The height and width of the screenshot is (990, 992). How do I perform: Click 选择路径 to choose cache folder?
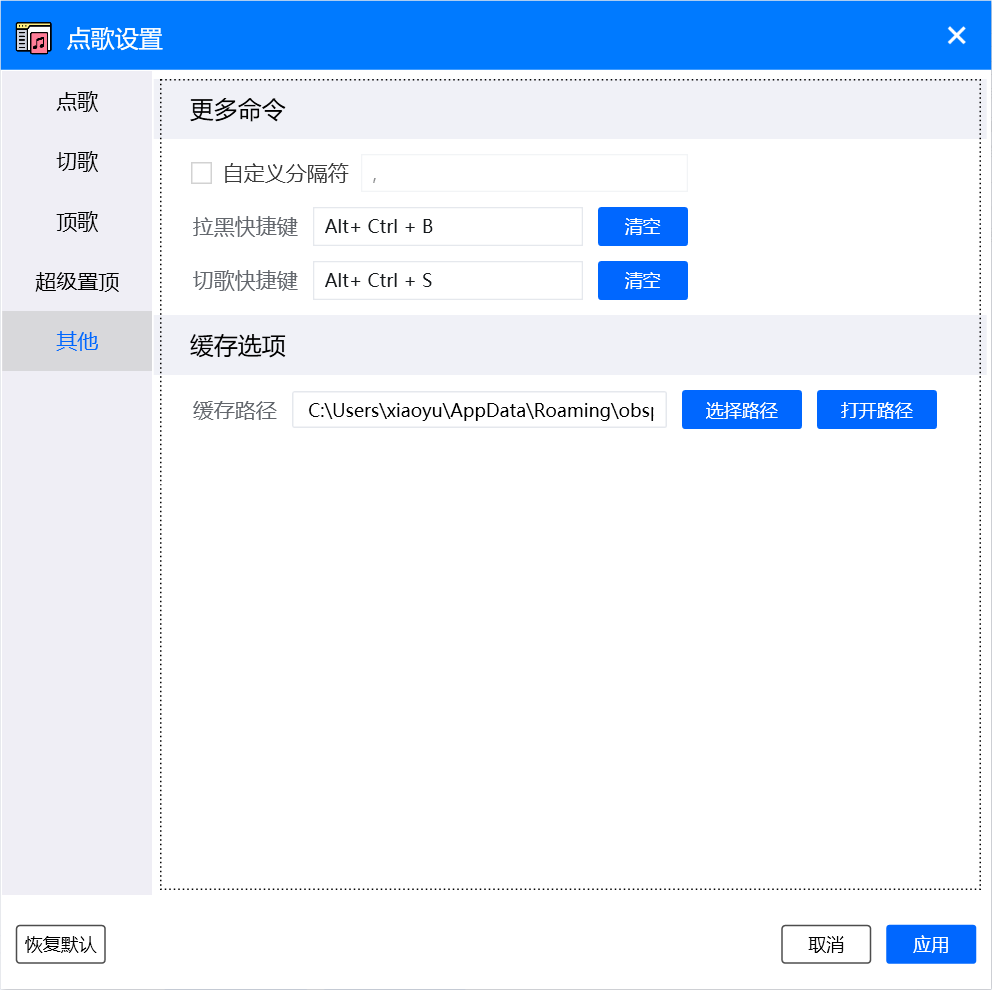tap(741, 409)
